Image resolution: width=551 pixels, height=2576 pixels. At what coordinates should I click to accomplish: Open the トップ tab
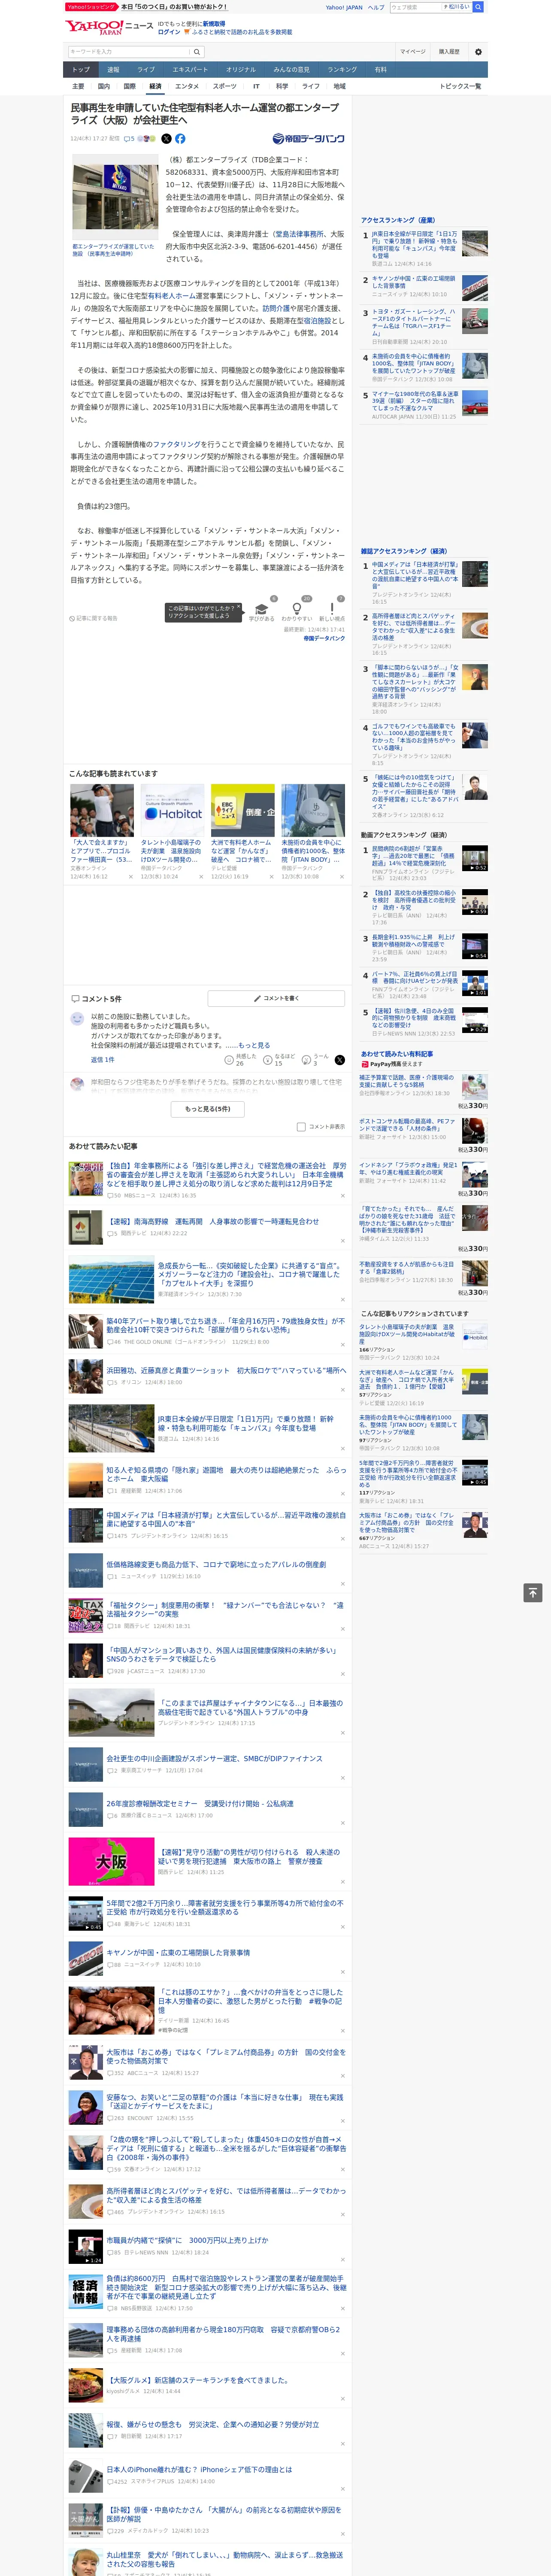[81, 70]
